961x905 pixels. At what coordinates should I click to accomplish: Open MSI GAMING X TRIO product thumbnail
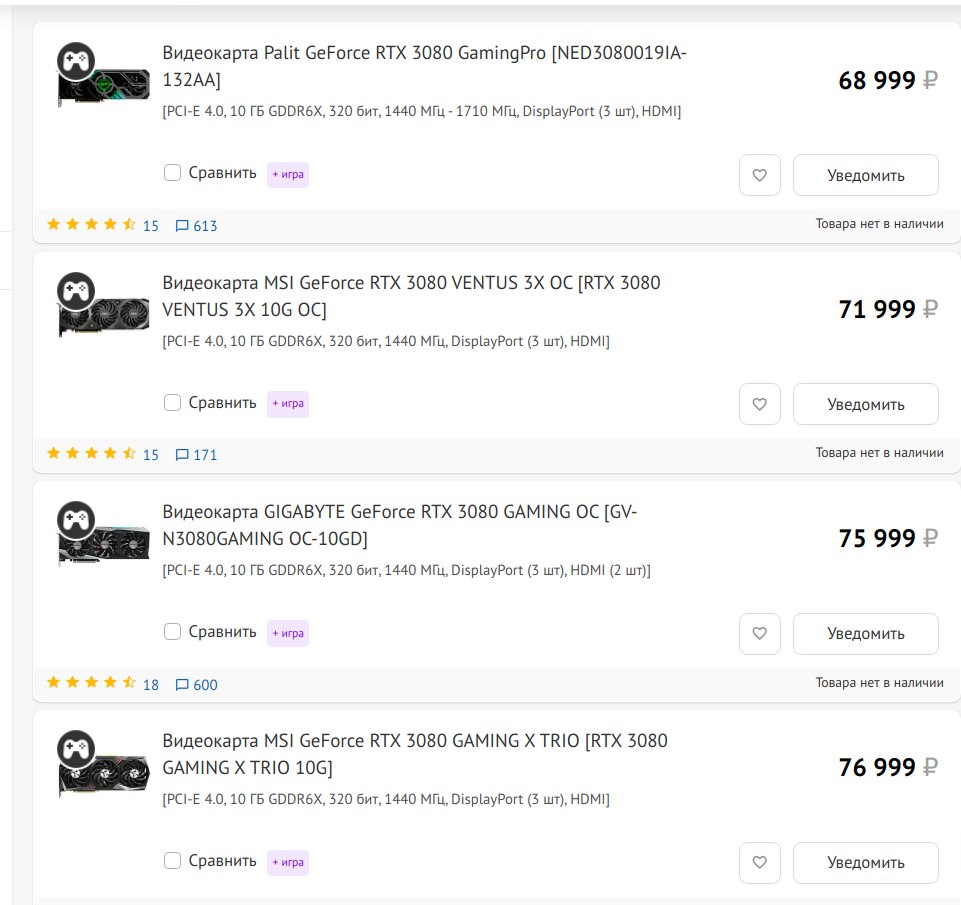pos(103,763)
